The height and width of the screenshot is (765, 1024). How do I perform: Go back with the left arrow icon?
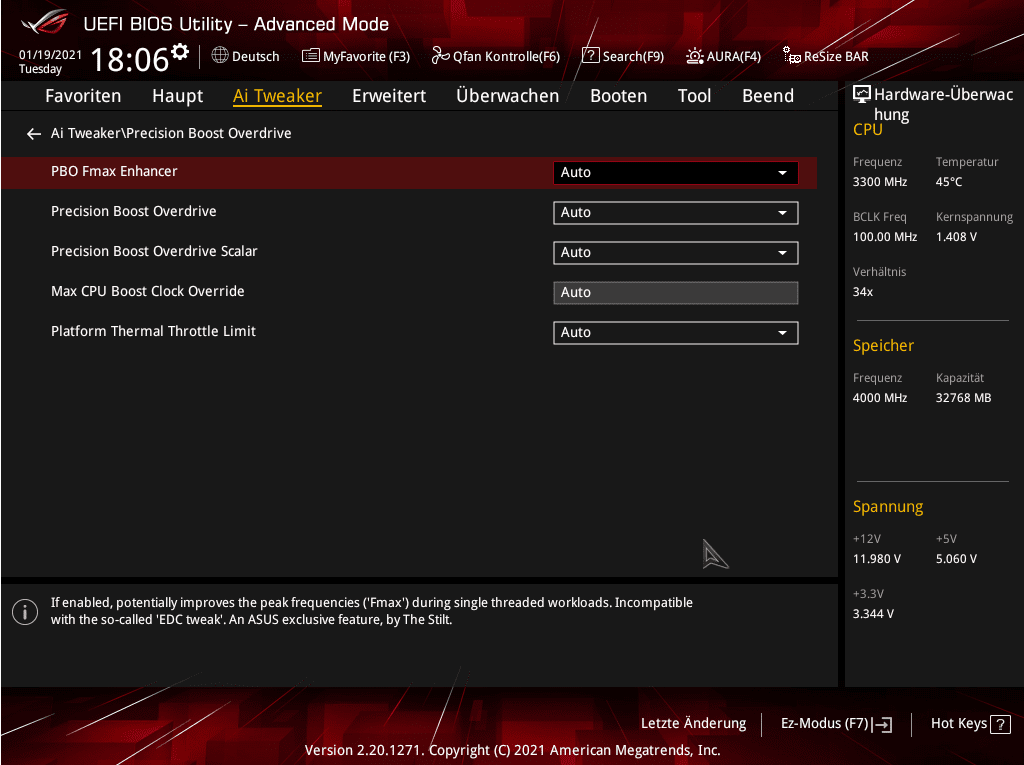click(34, 134)
